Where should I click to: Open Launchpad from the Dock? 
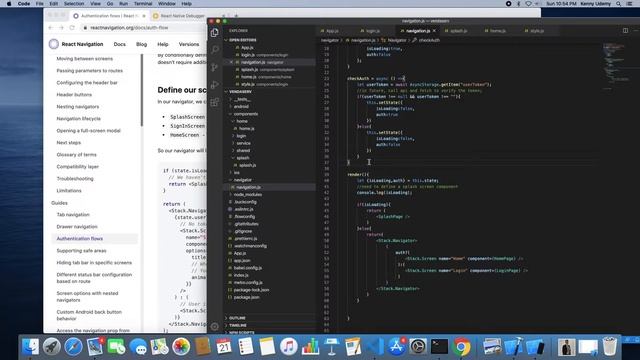point(51,347)
